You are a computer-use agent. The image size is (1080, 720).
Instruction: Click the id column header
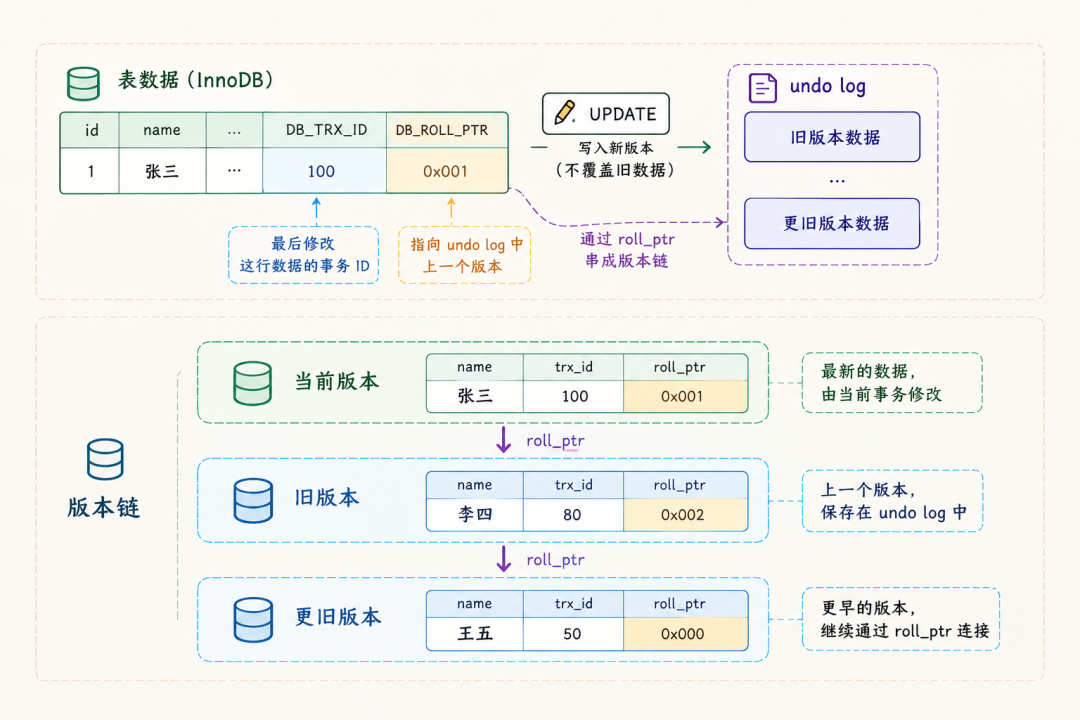pos(90,130)
